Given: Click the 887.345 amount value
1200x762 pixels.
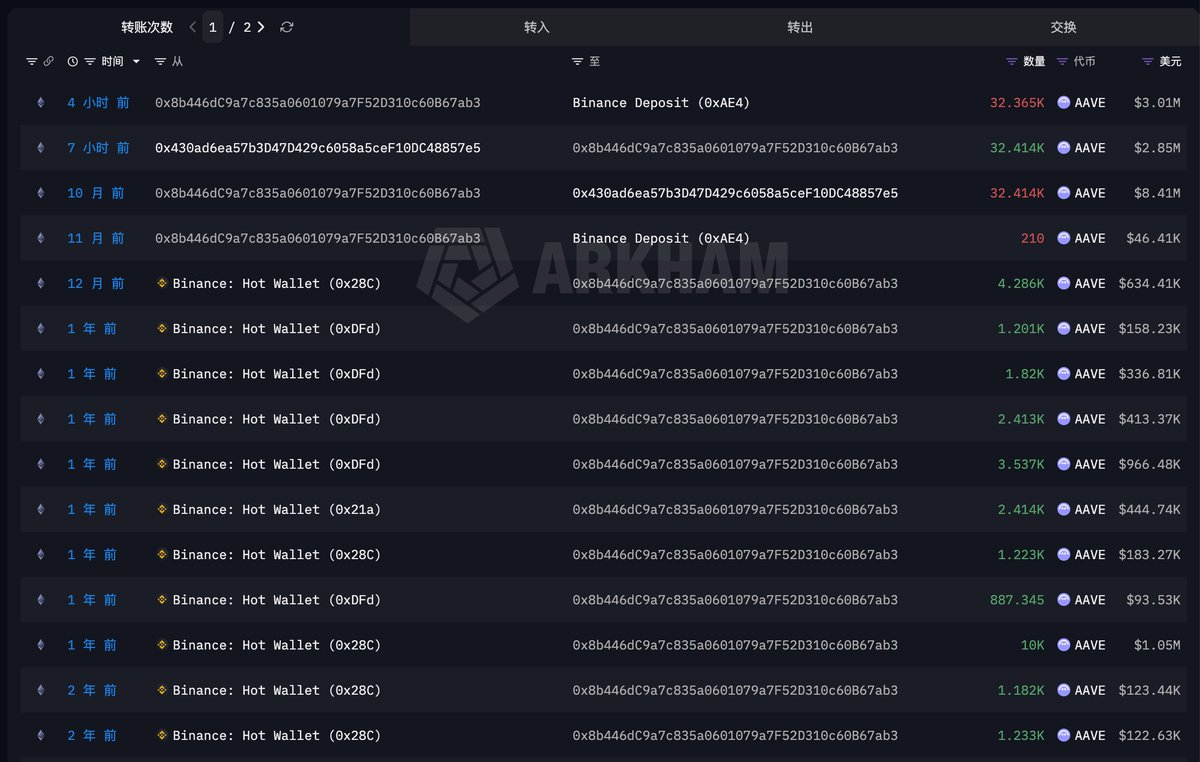Looking at the screenshot, I should (x=1017, y=600).
